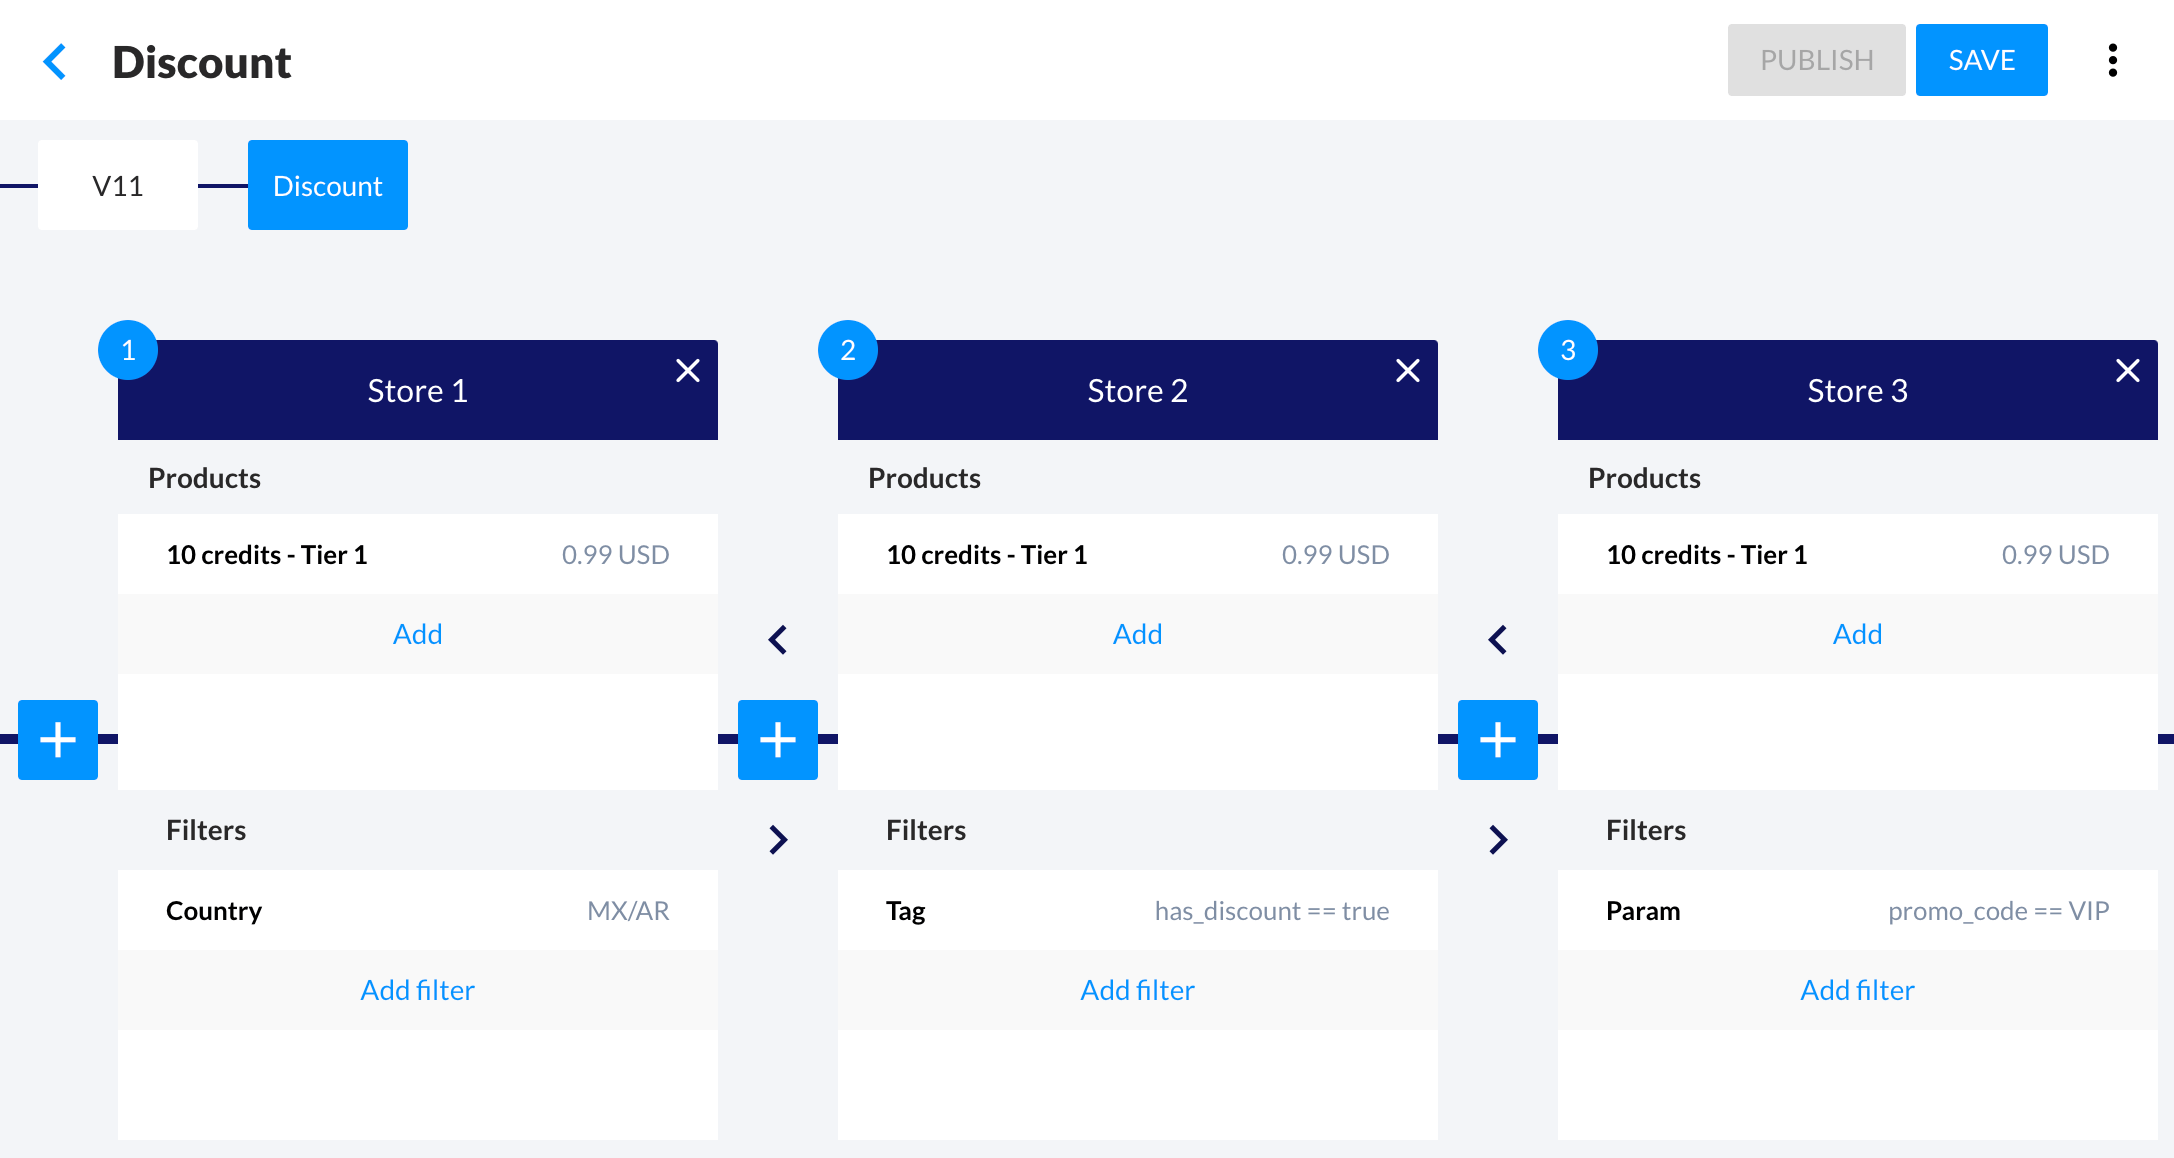The width and height of the screenshot is (2174, 1158).
Task: Click plus button between Store 1 and 2
Action: tap(778, 740)
